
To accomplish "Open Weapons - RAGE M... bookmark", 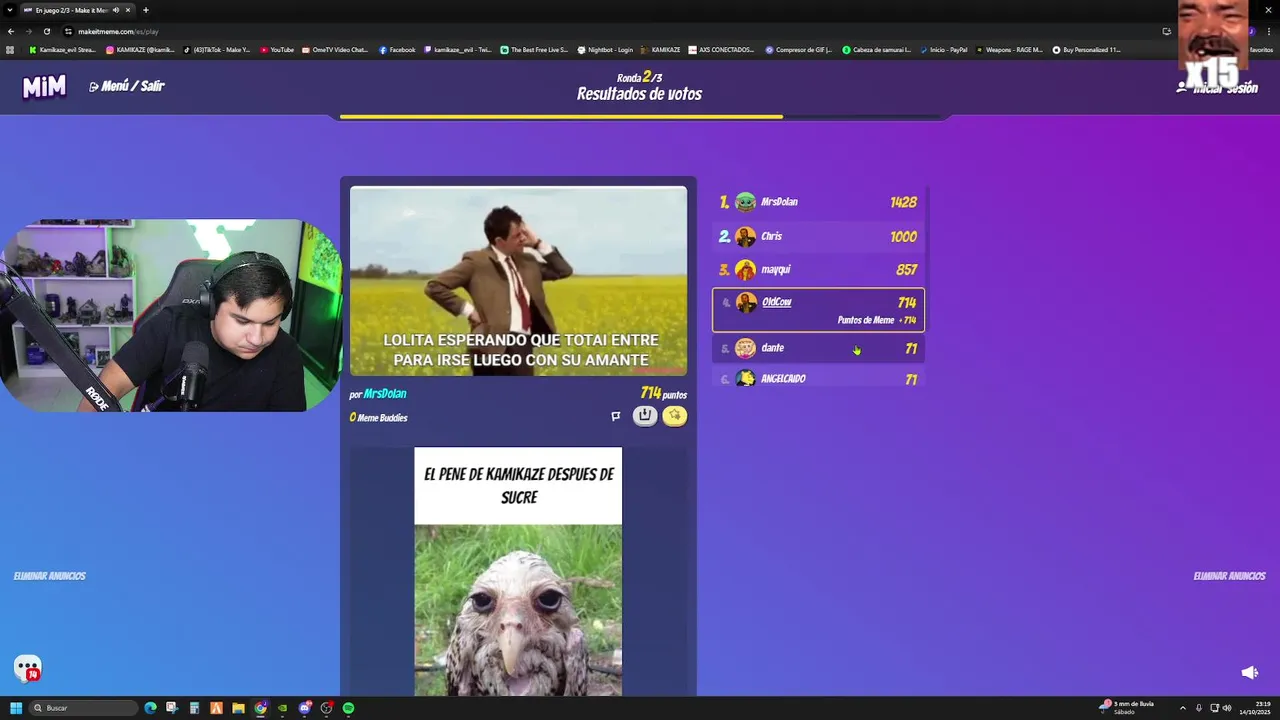I will tap(1009, 49).
